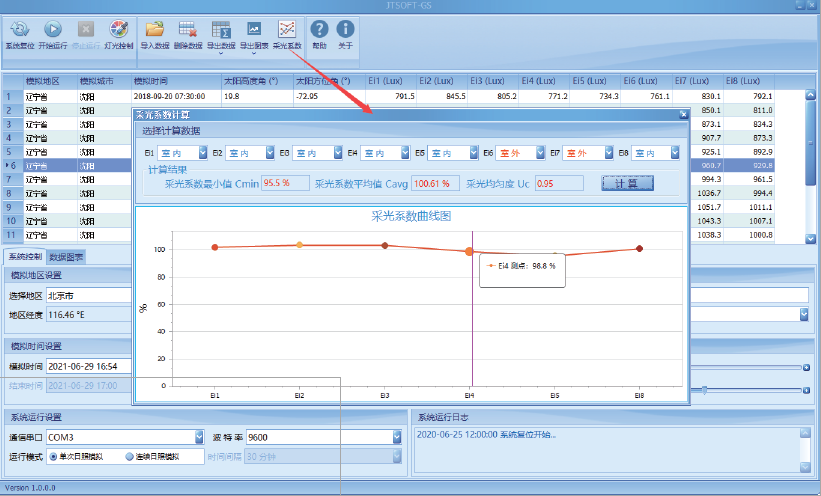The height and width of the screenshot is (496, 821).
Task: Expand the 通信串口 COM3 dropdown
Action: point(199,437)
